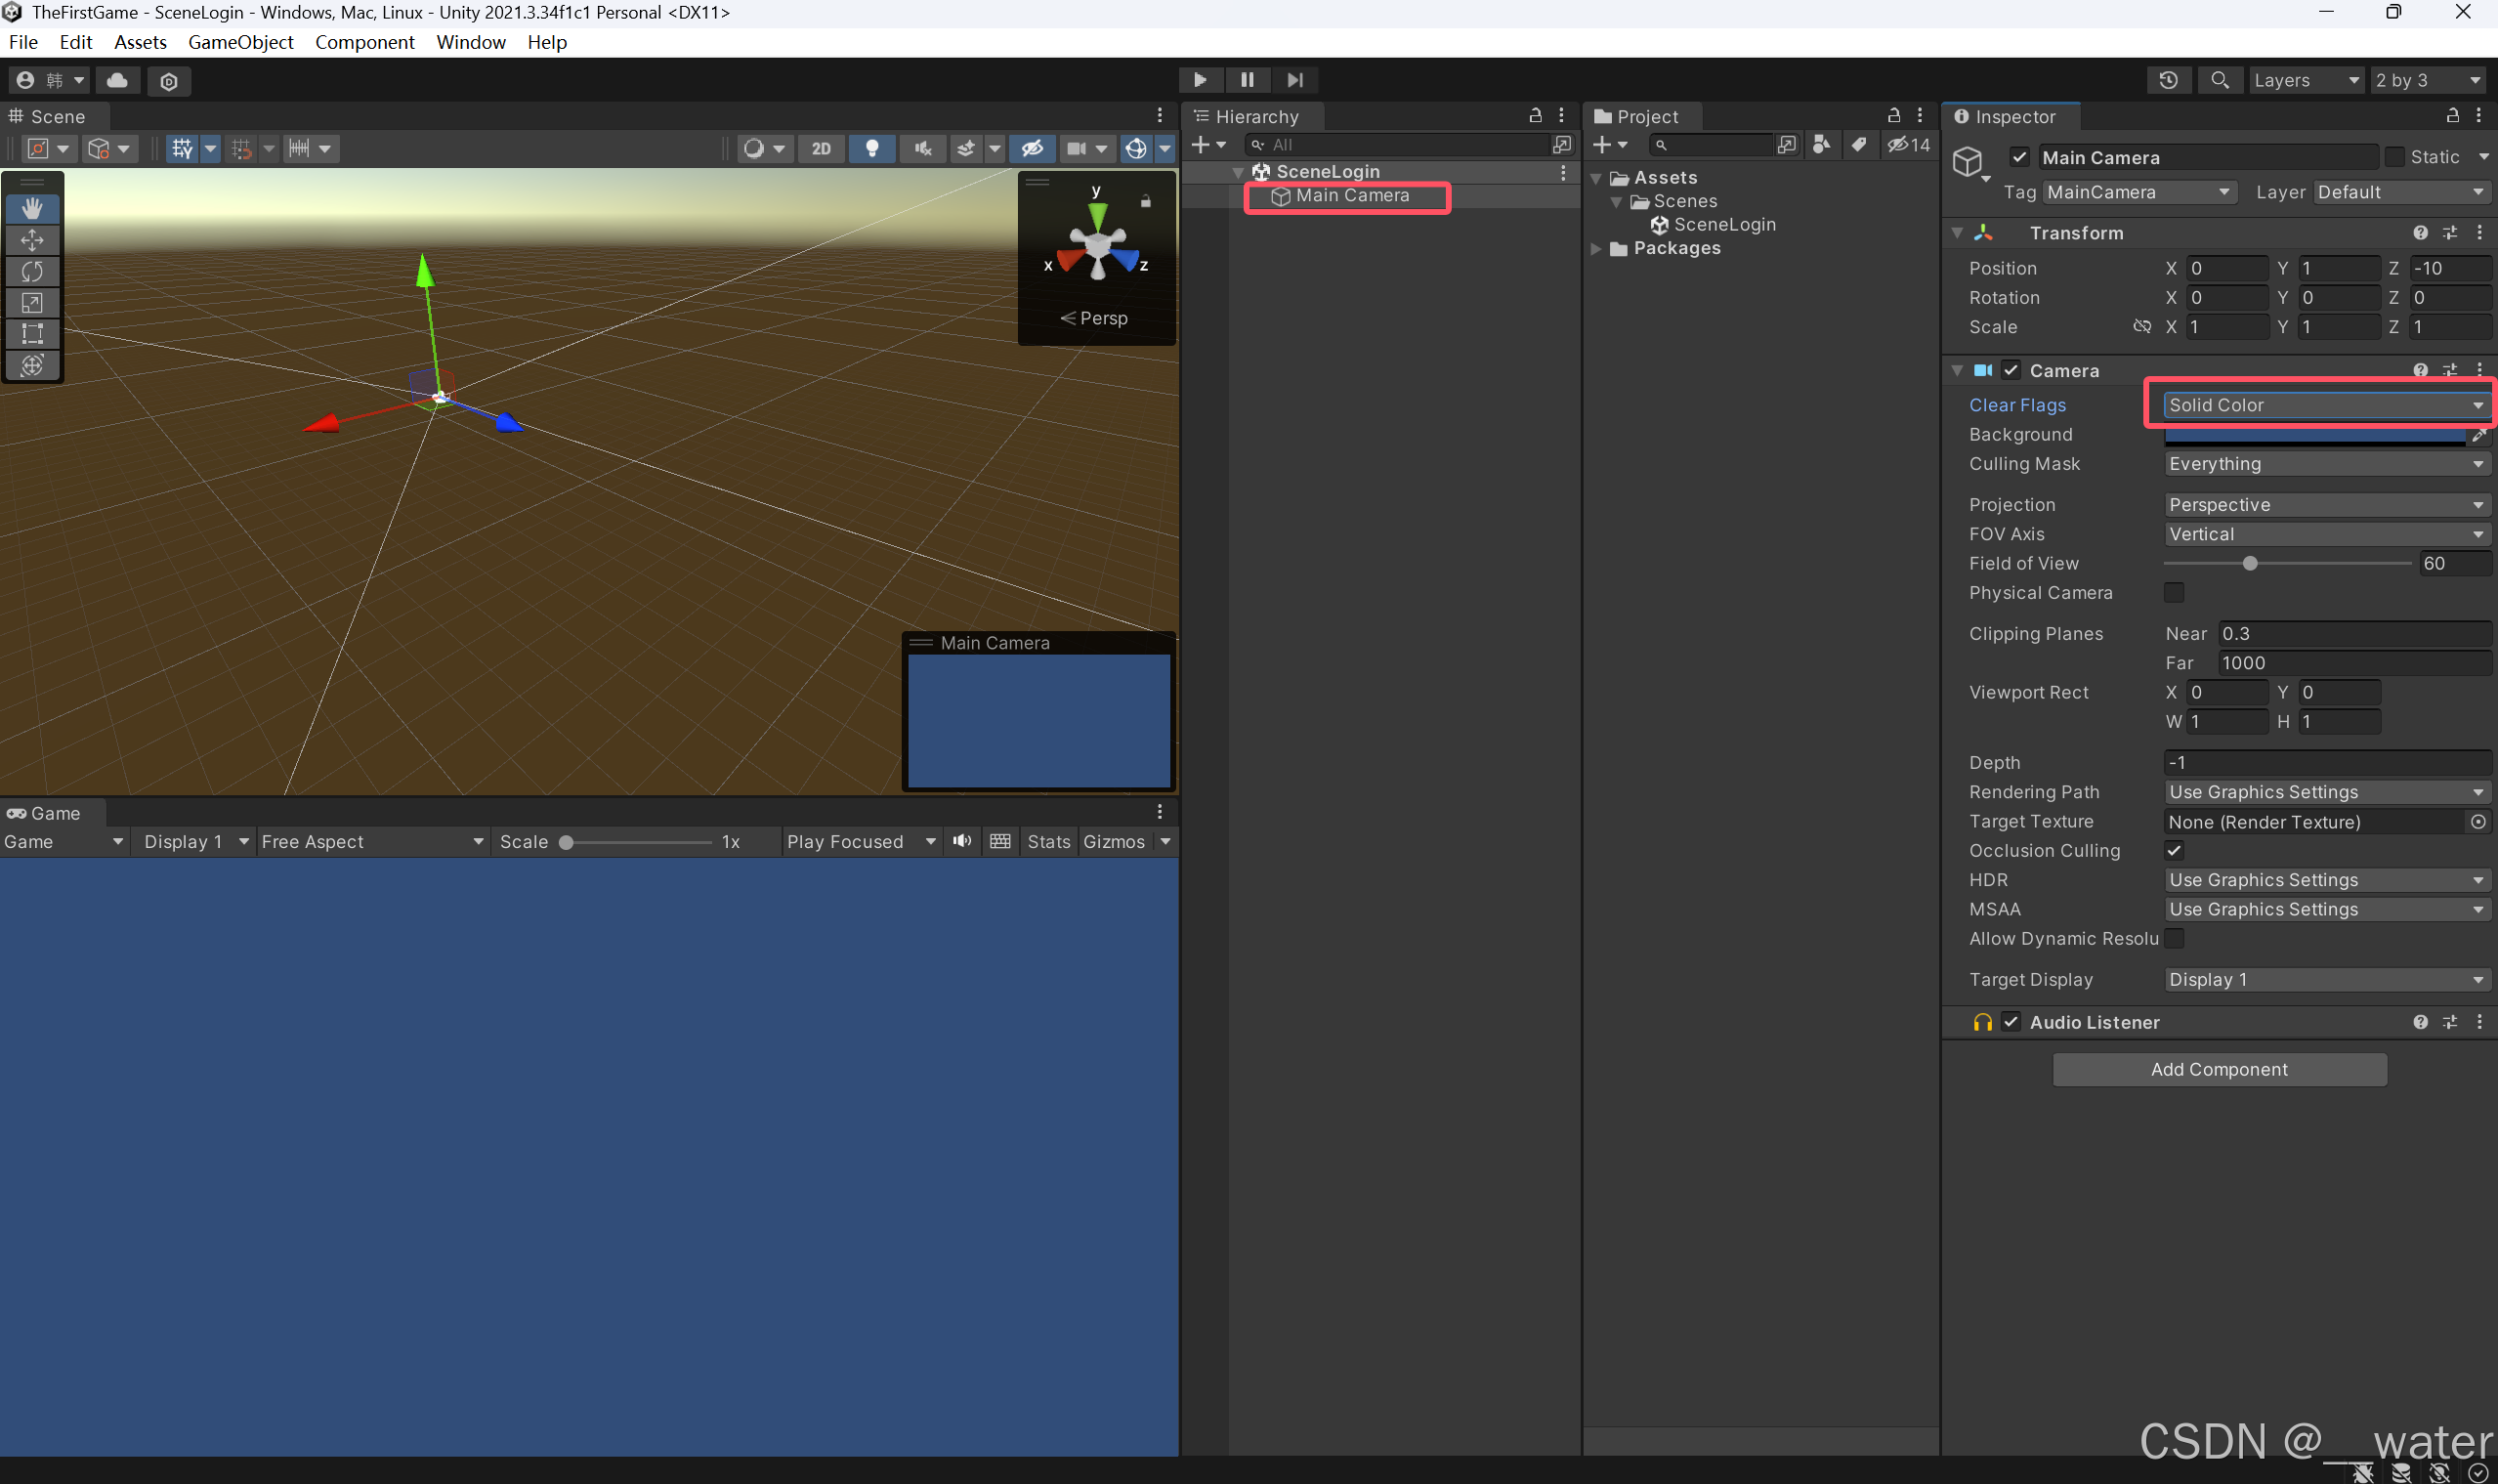Open the Projection dropdown
The image size is (2498, 1484).
point(2325,505)
